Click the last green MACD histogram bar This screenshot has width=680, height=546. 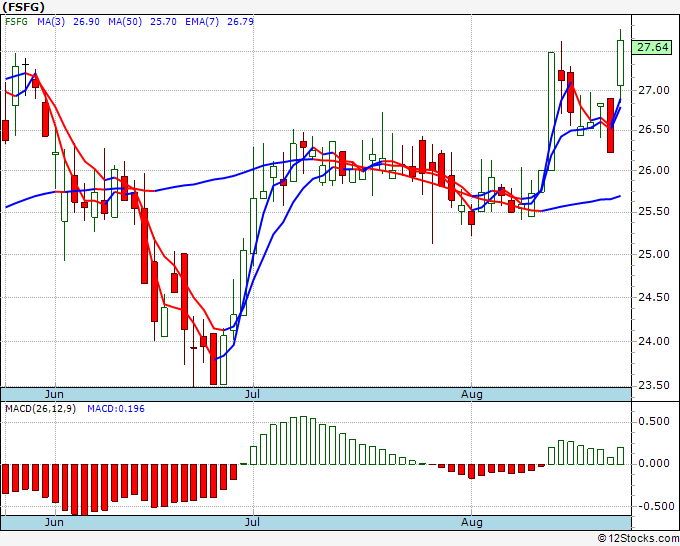pos(621,456)
